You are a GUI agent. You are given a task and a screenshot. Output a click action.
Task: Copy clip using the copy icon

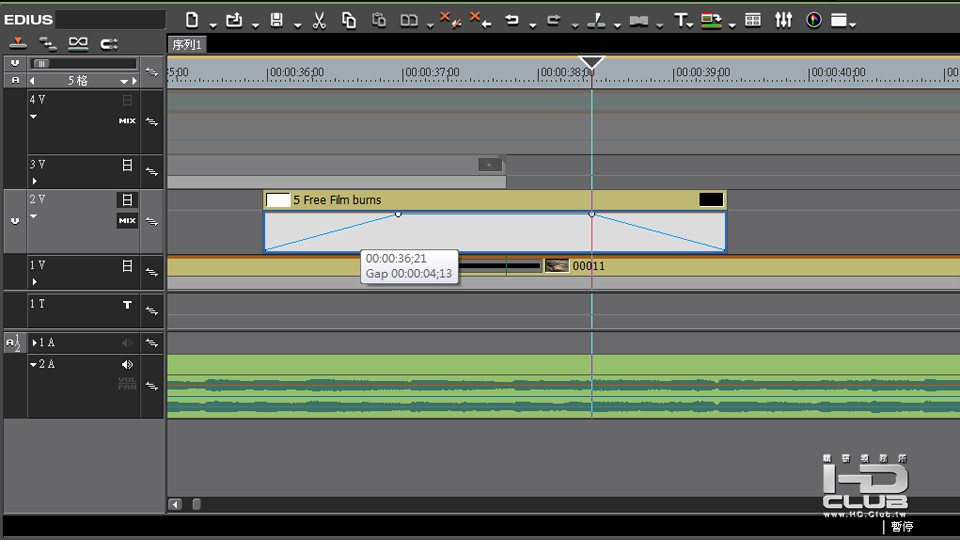tap(349, 20)
